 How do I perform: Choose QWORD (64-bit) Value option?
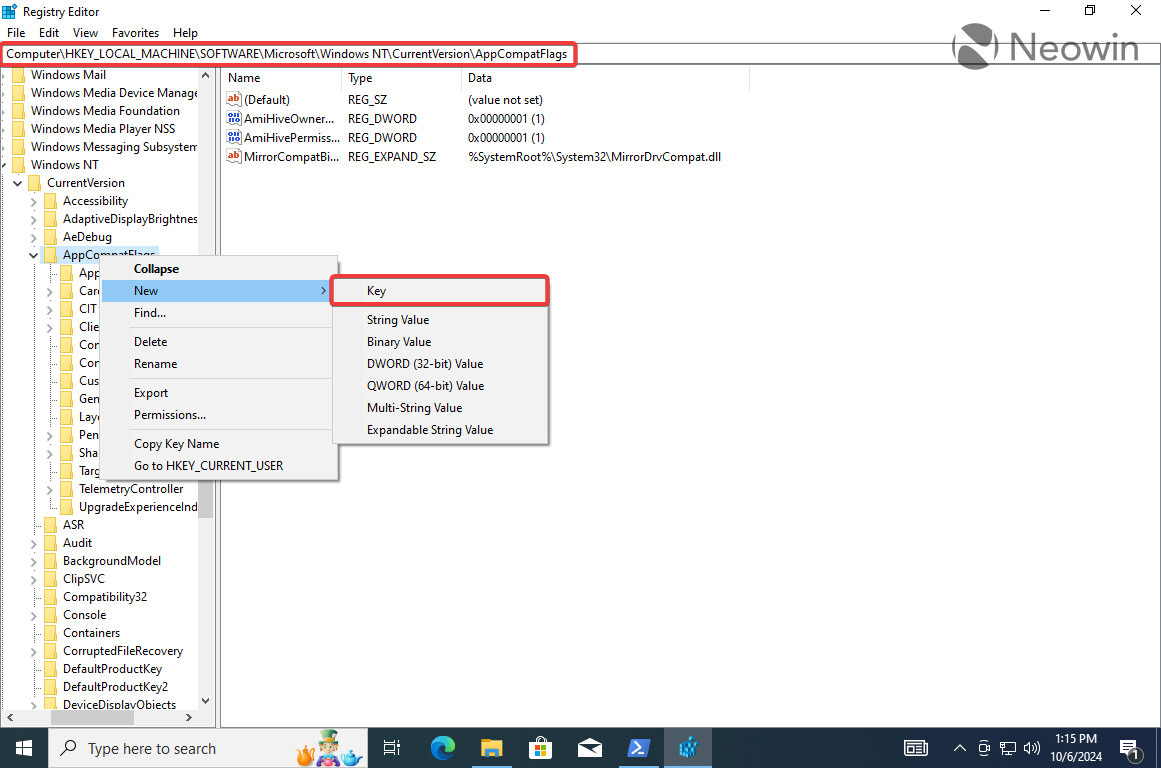point(440,386)
